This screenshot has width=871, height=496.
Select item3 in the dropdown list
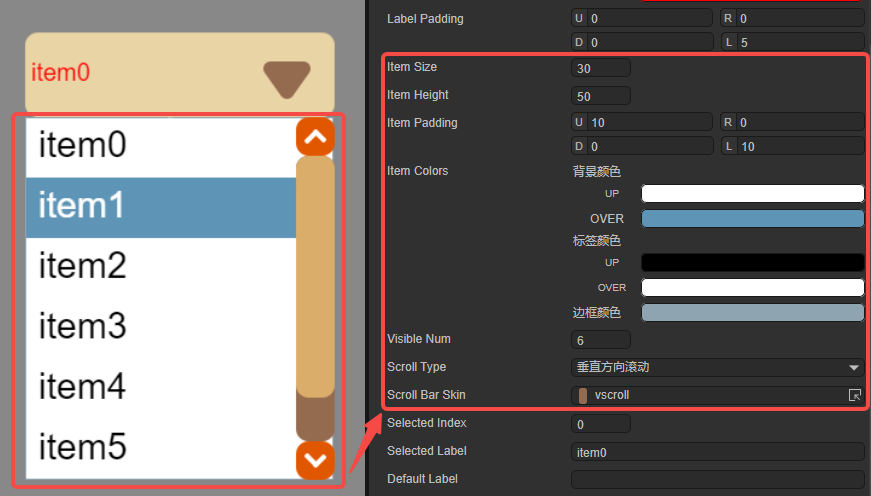point(160,327)
